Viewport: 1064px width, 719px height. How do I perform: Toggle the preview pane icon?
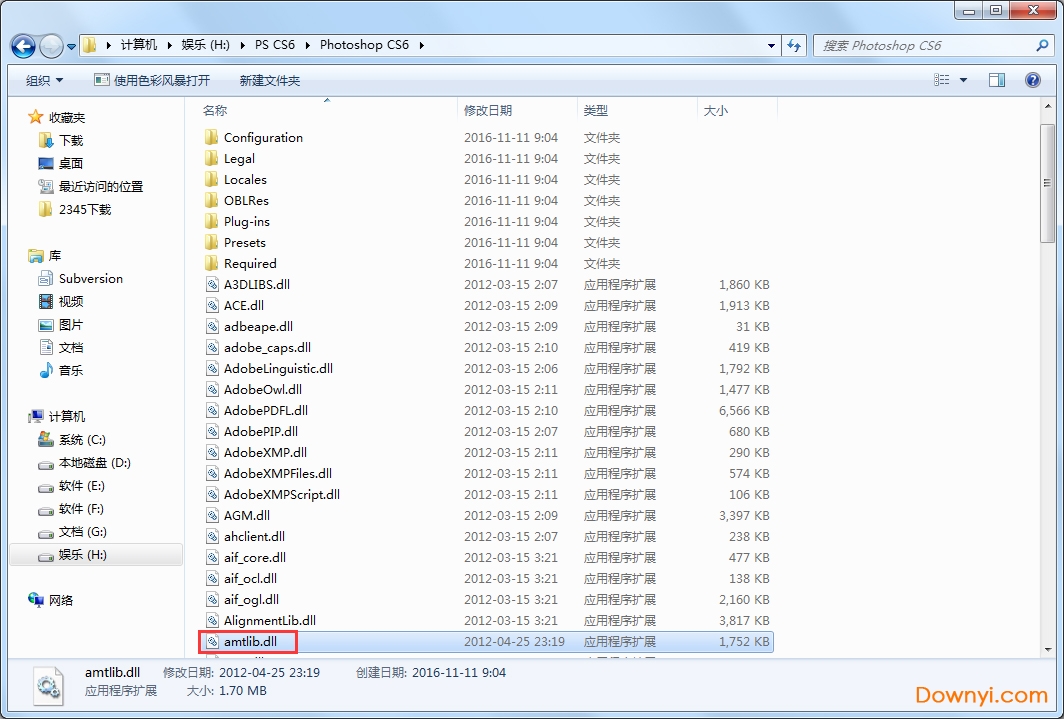996,80
